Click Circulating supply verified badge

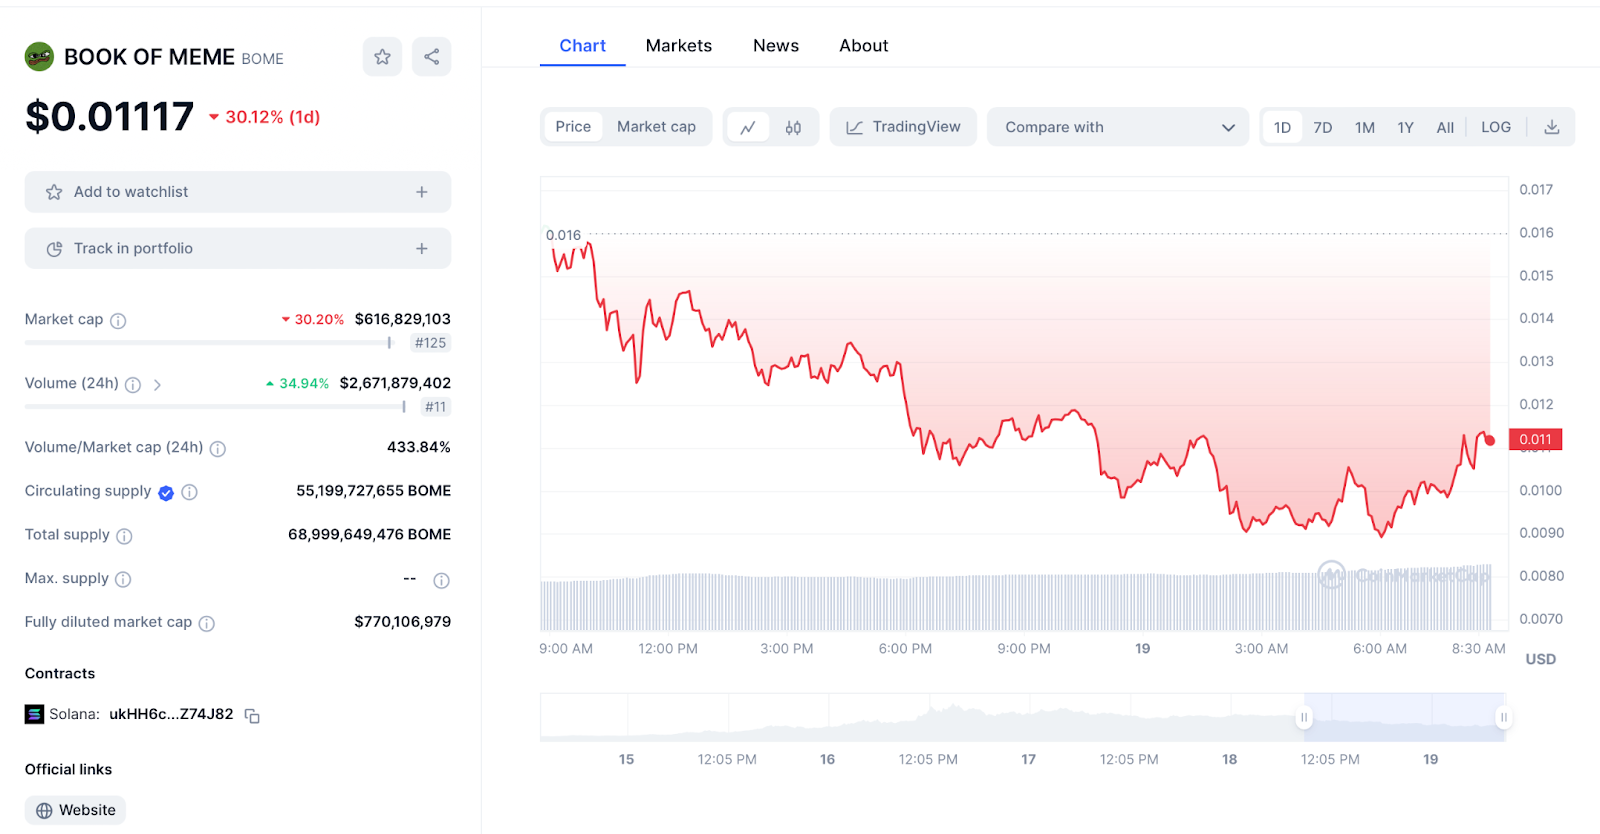coord(166,492)
